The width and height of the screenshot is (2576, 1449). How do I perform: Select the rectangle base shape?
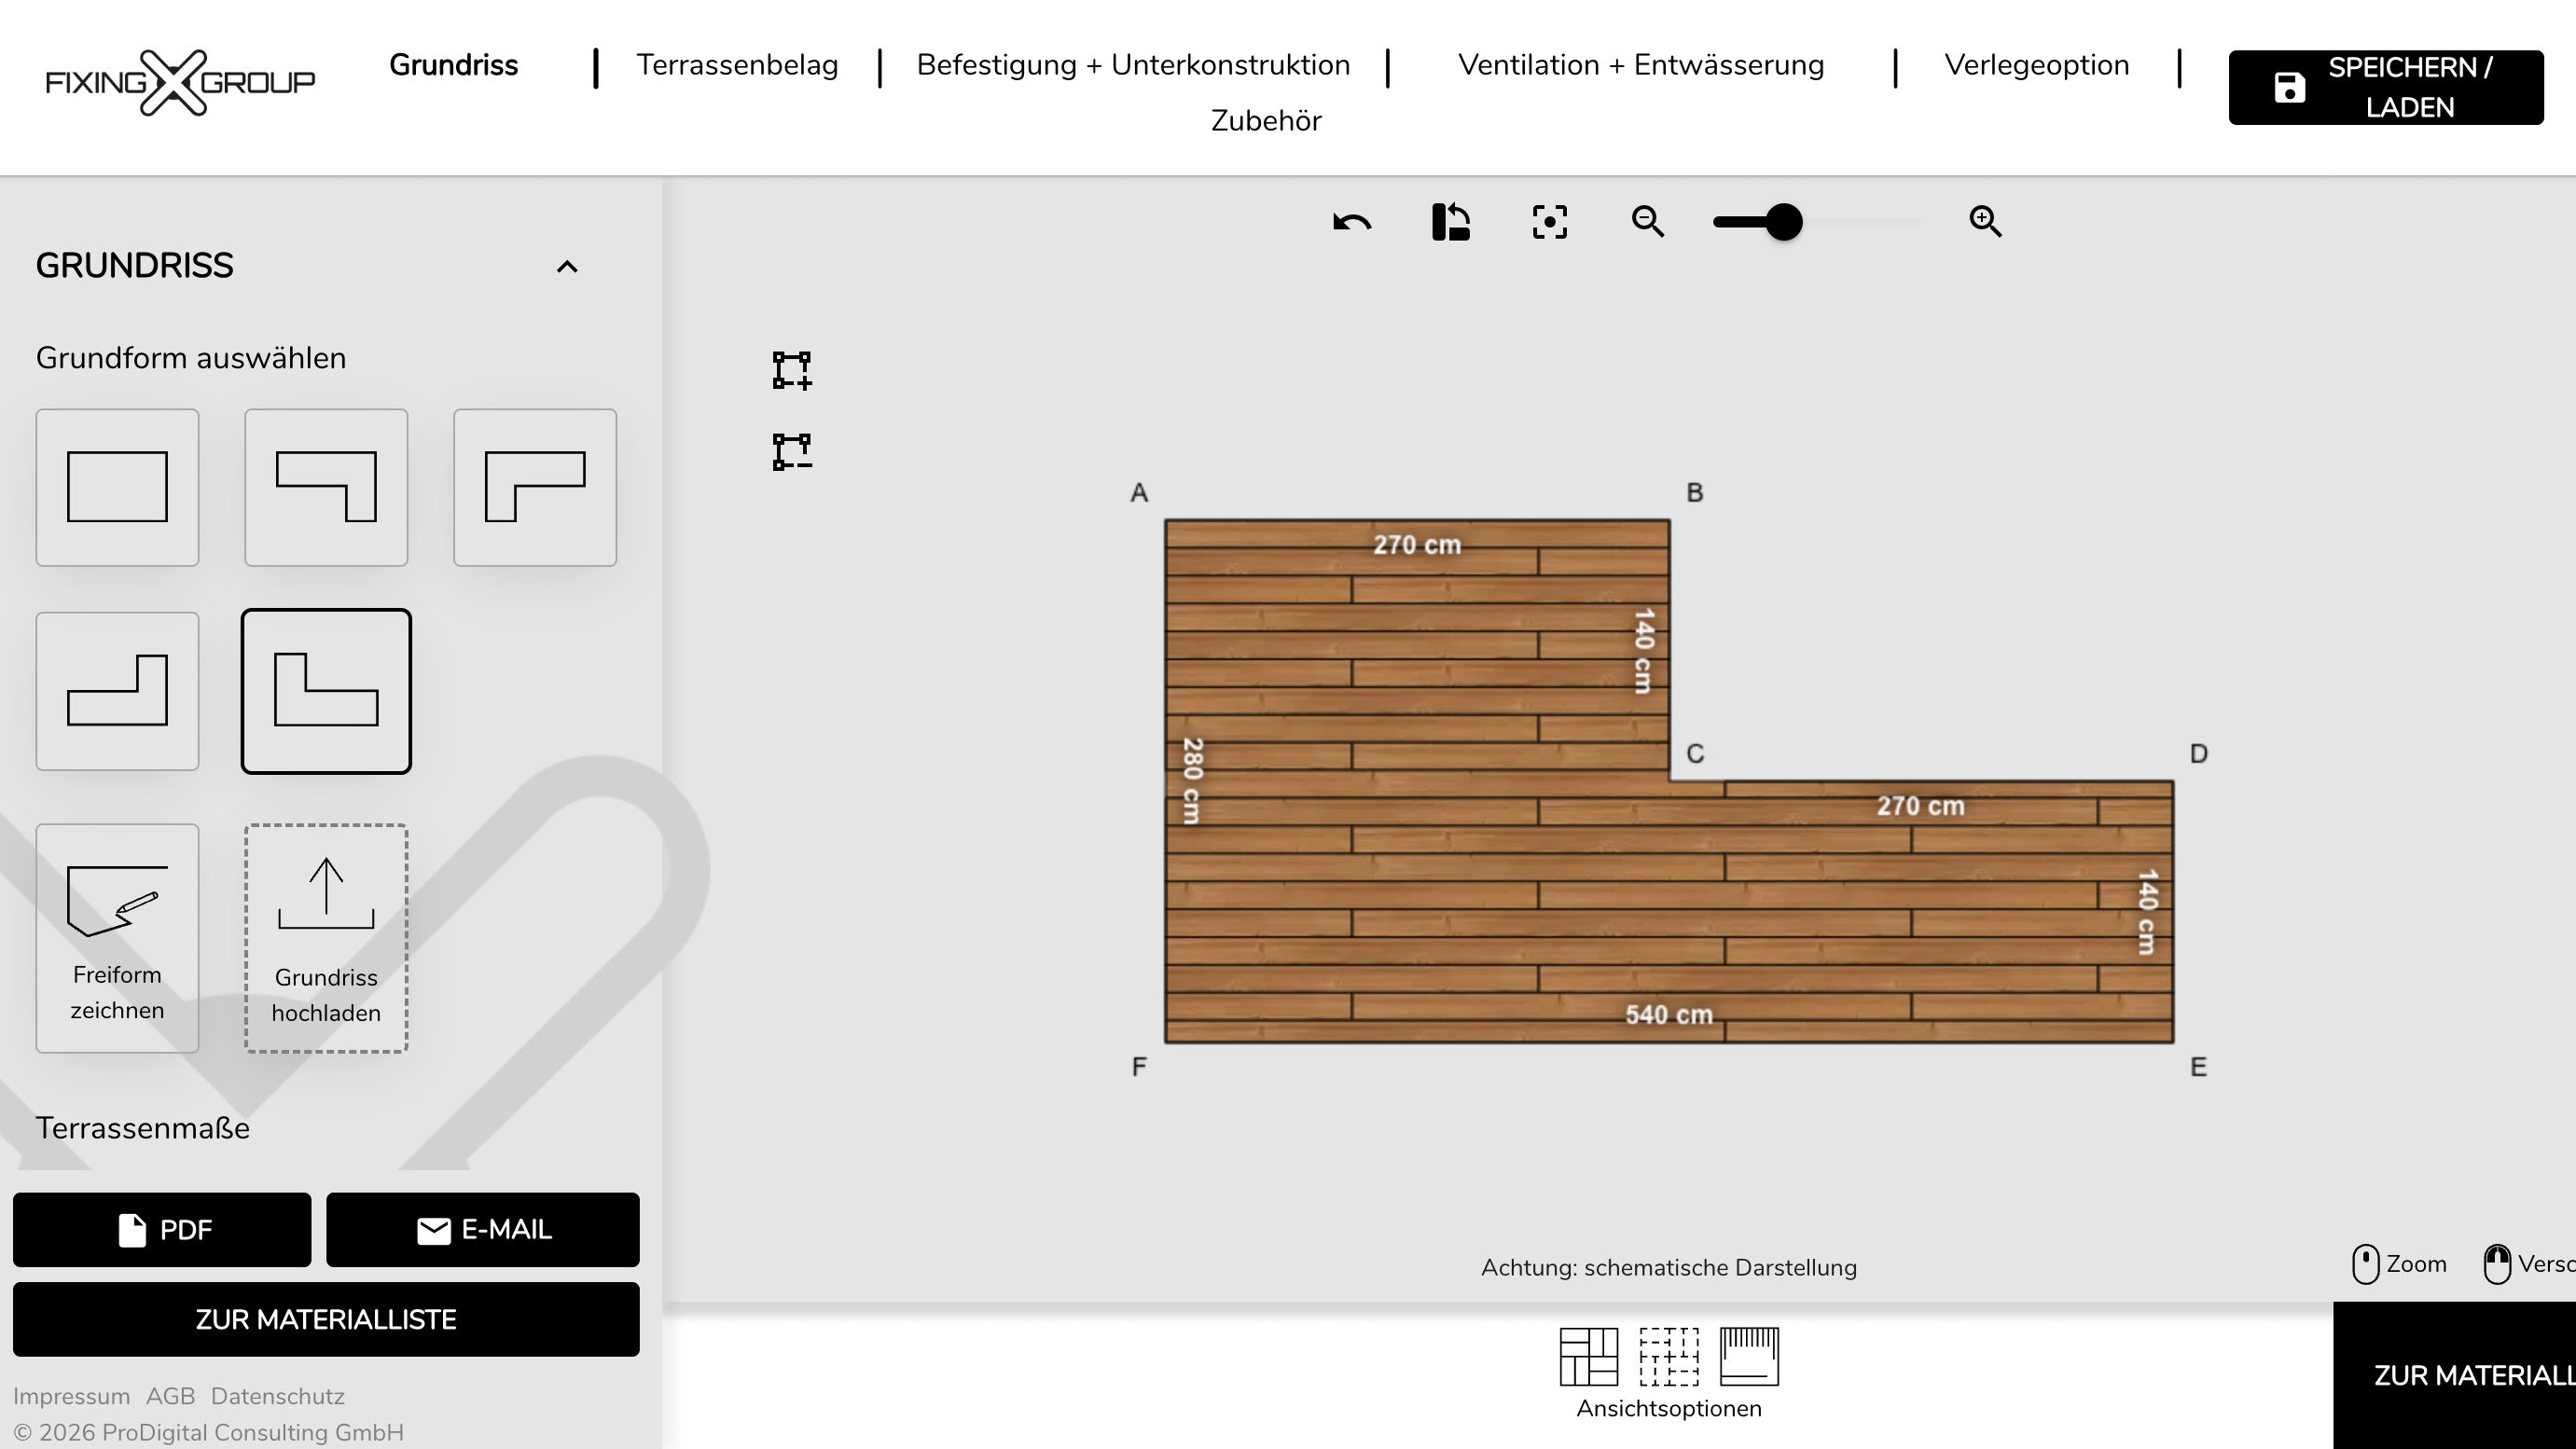point(117,487)
